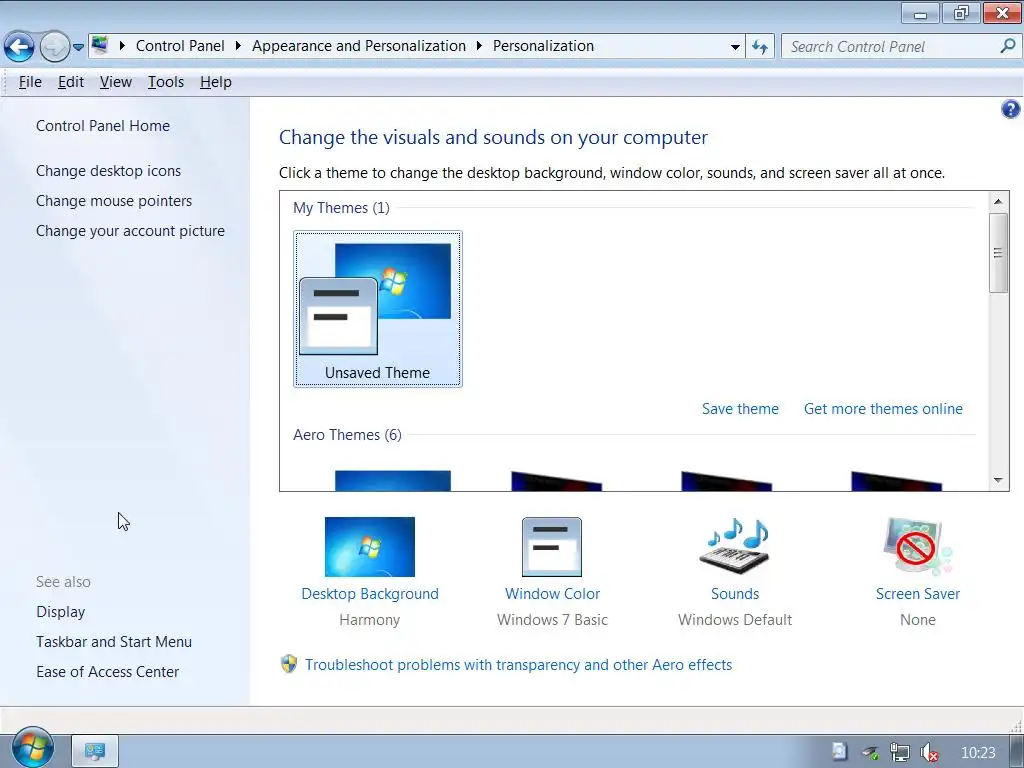Minimize the Personalization window
This screenshot has width=1024, height=768.
[x=920, y=13]
